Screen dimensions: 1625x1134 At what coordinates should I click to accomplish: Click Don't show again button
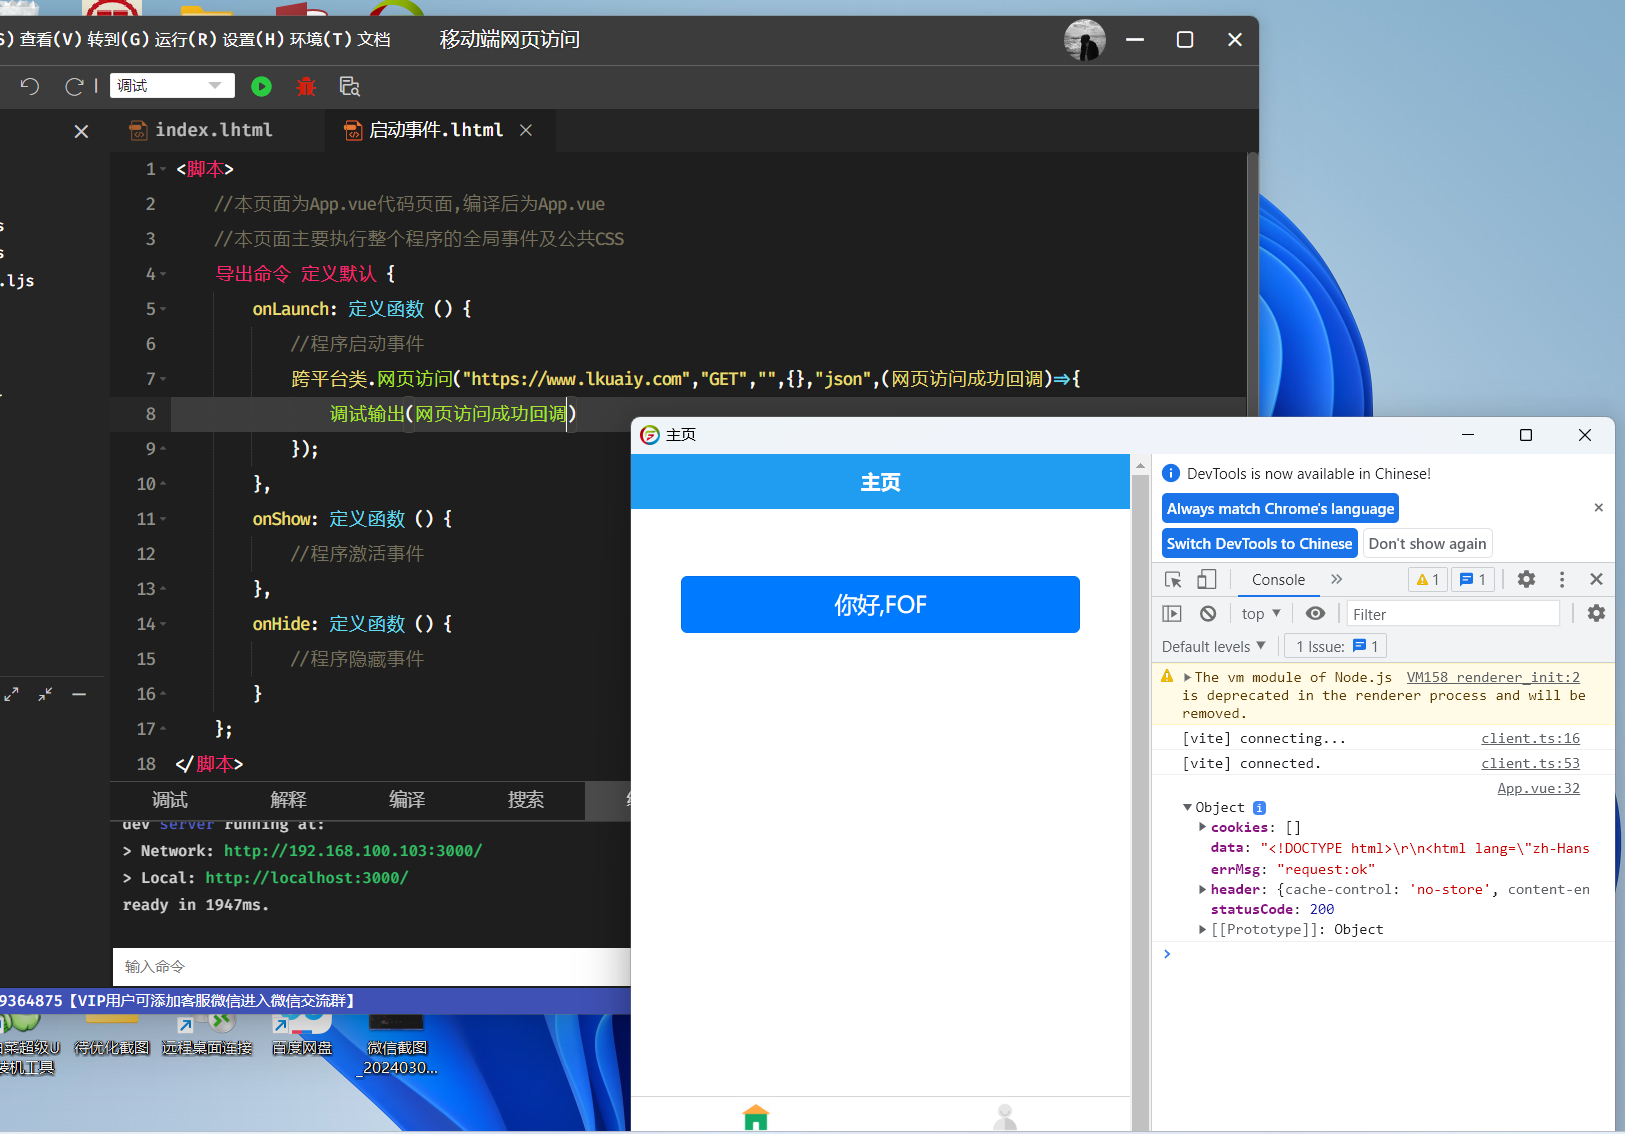1427,544
